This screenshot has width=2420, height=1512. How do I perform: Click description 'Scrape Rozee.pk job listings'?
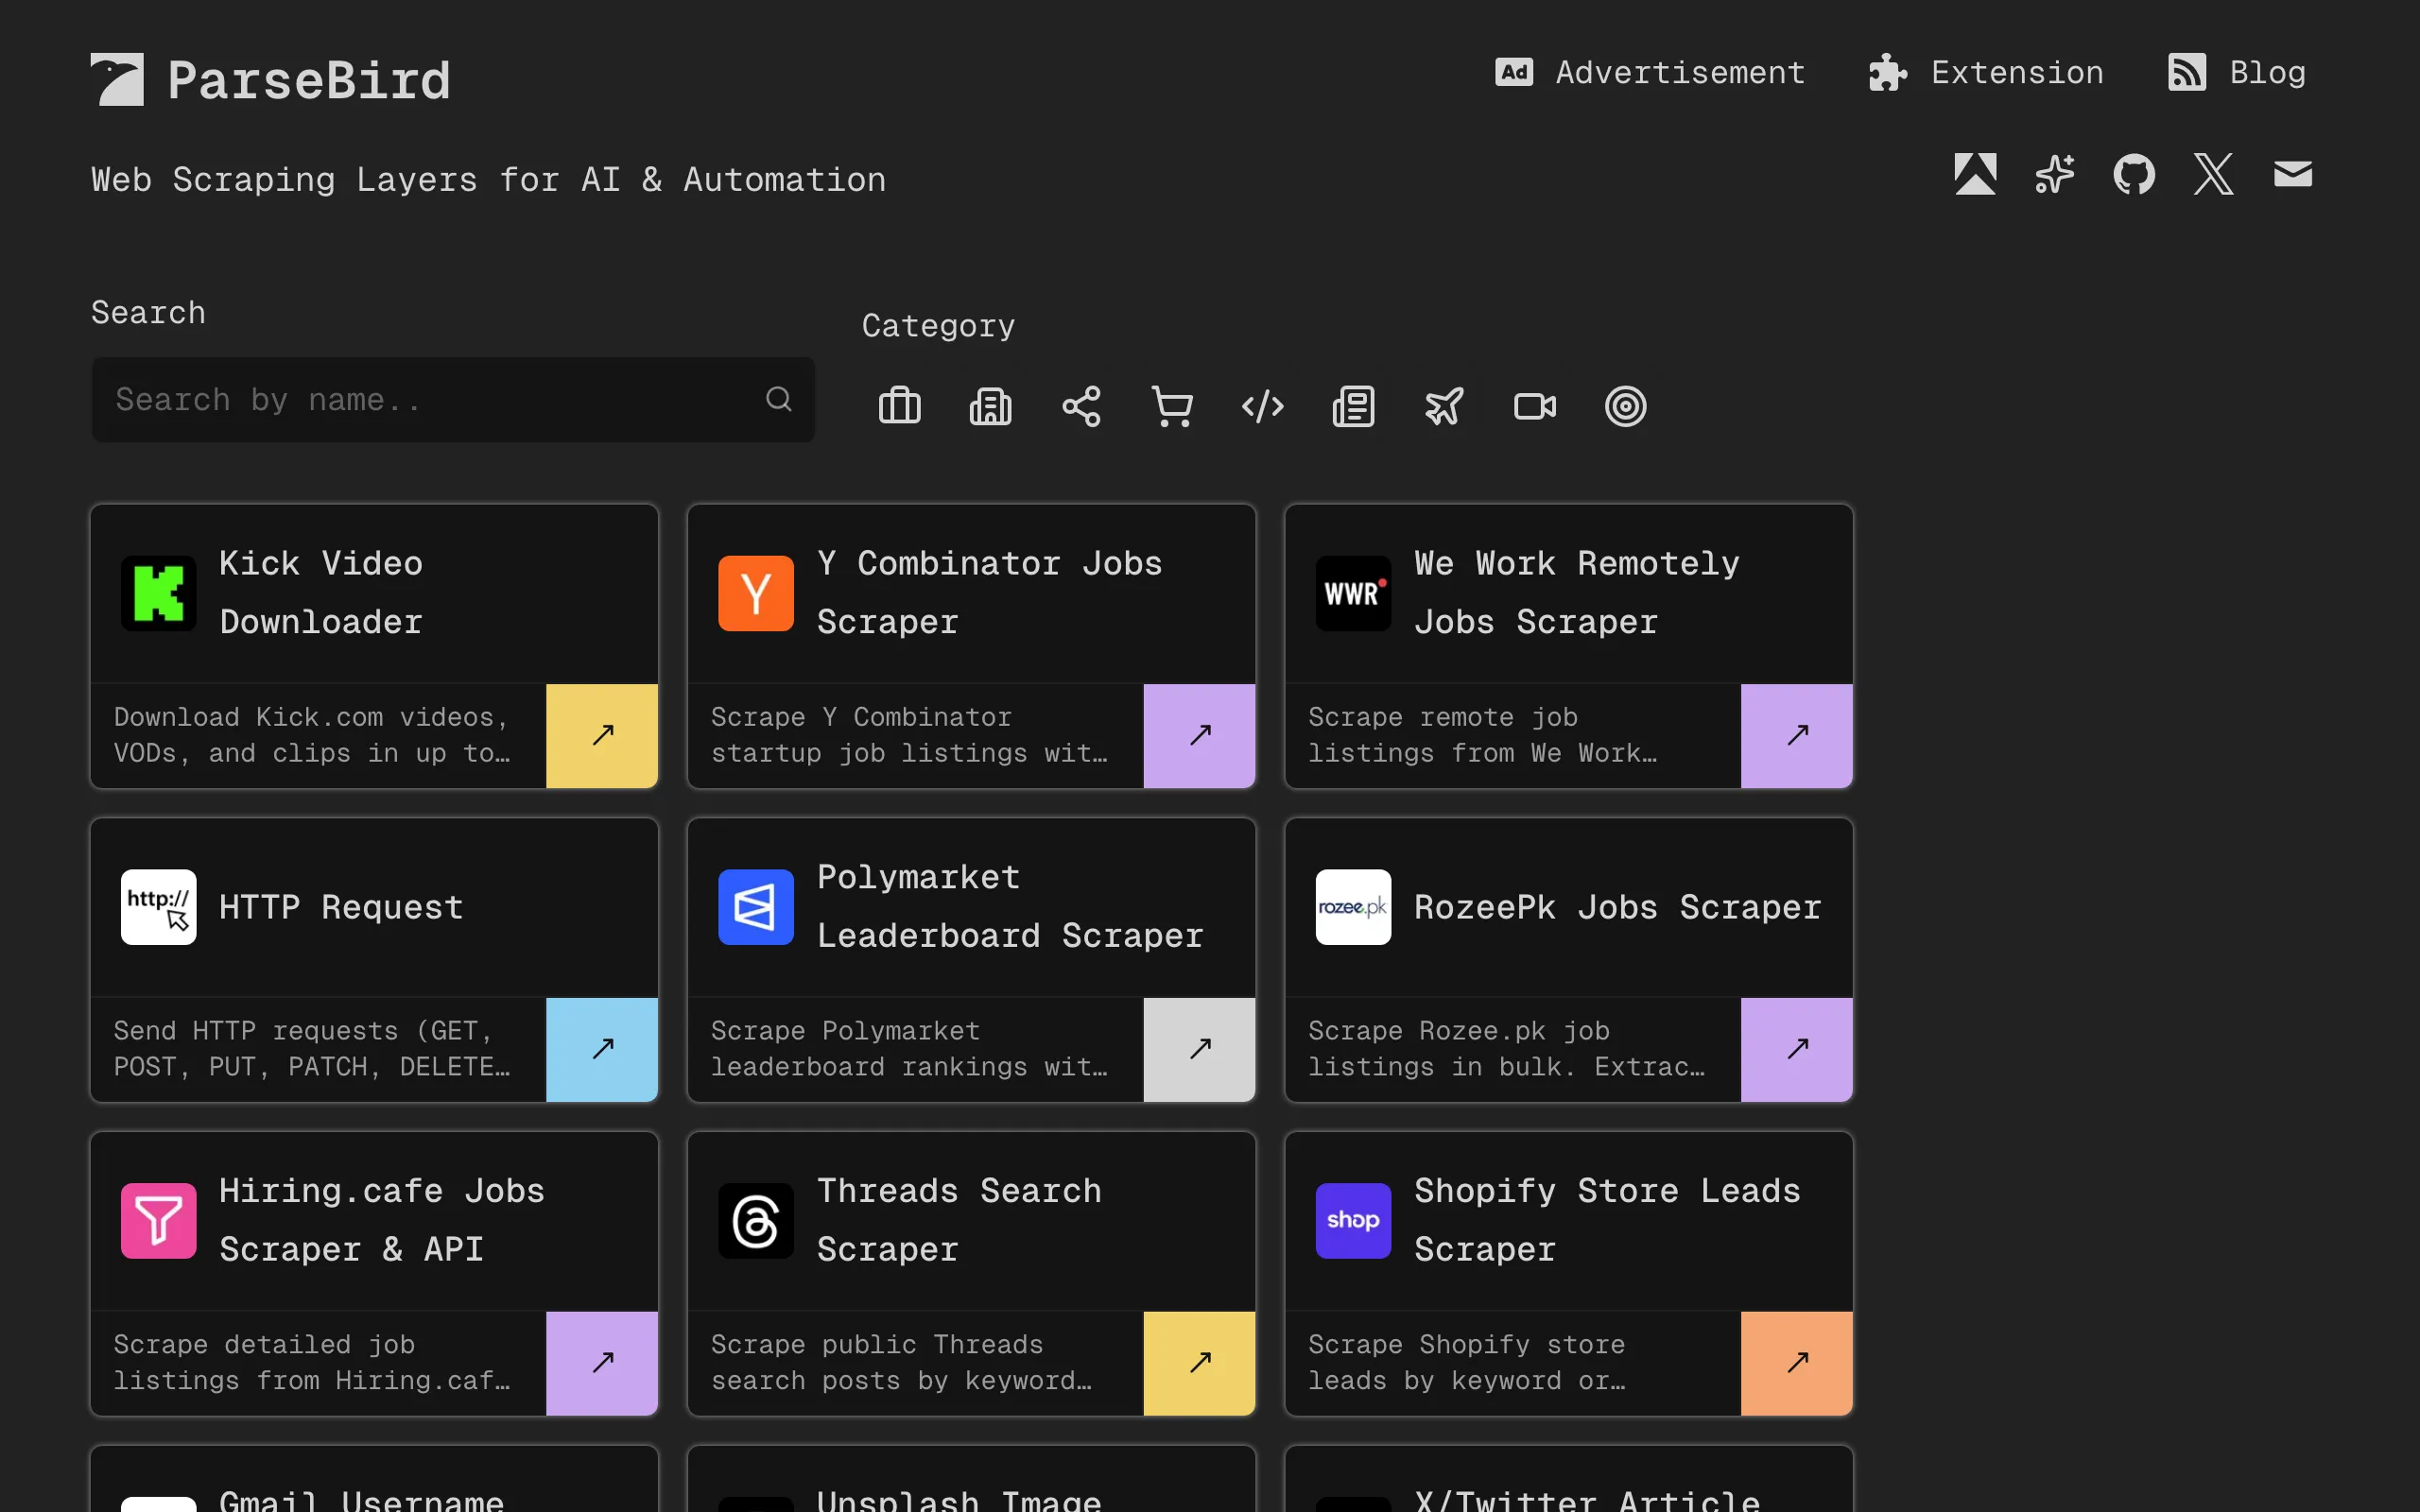pyautogui.click(x=1507, y=1049)
